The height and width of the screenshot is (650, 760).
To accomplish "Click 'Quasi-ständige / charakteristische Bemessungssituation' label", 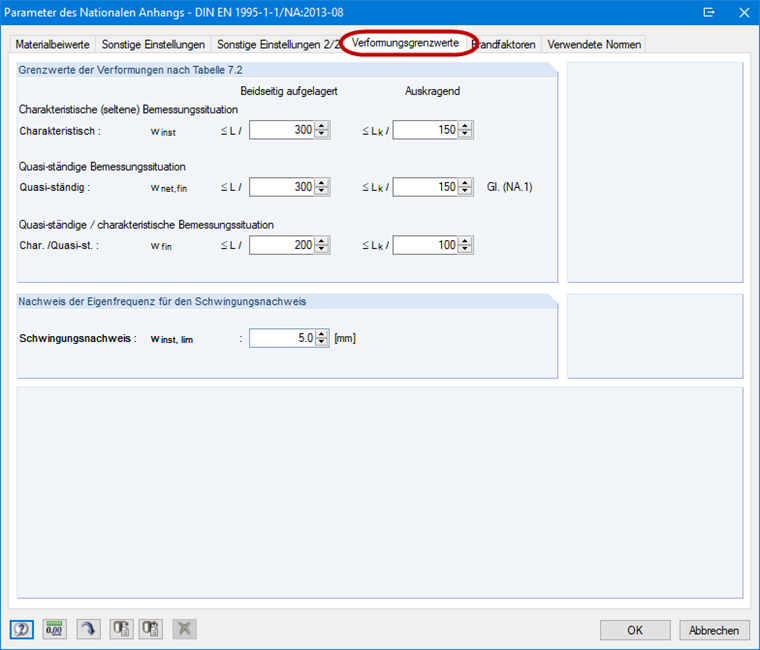I will click(146, 225).
